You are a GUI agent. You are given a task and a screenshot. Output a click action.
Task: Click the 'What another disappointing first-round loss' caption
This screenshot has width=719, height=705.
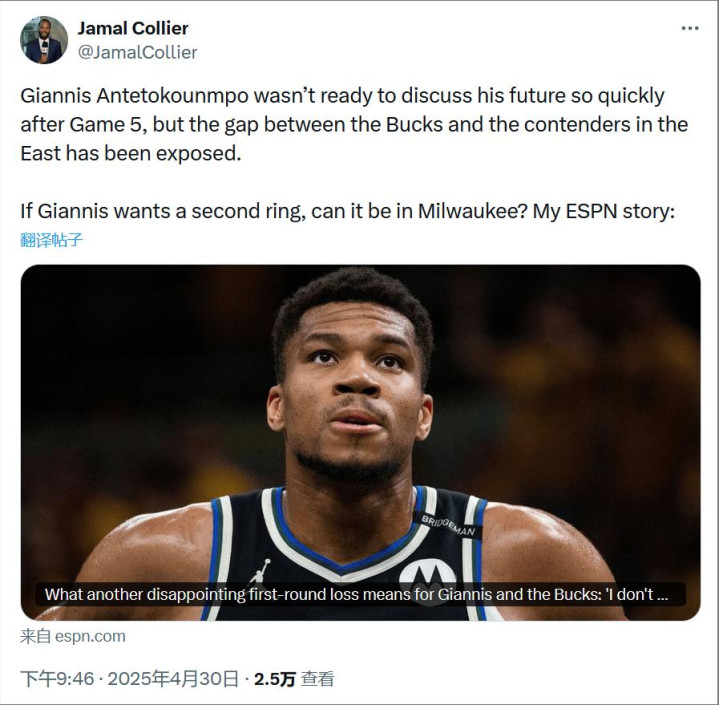(356, 594)
